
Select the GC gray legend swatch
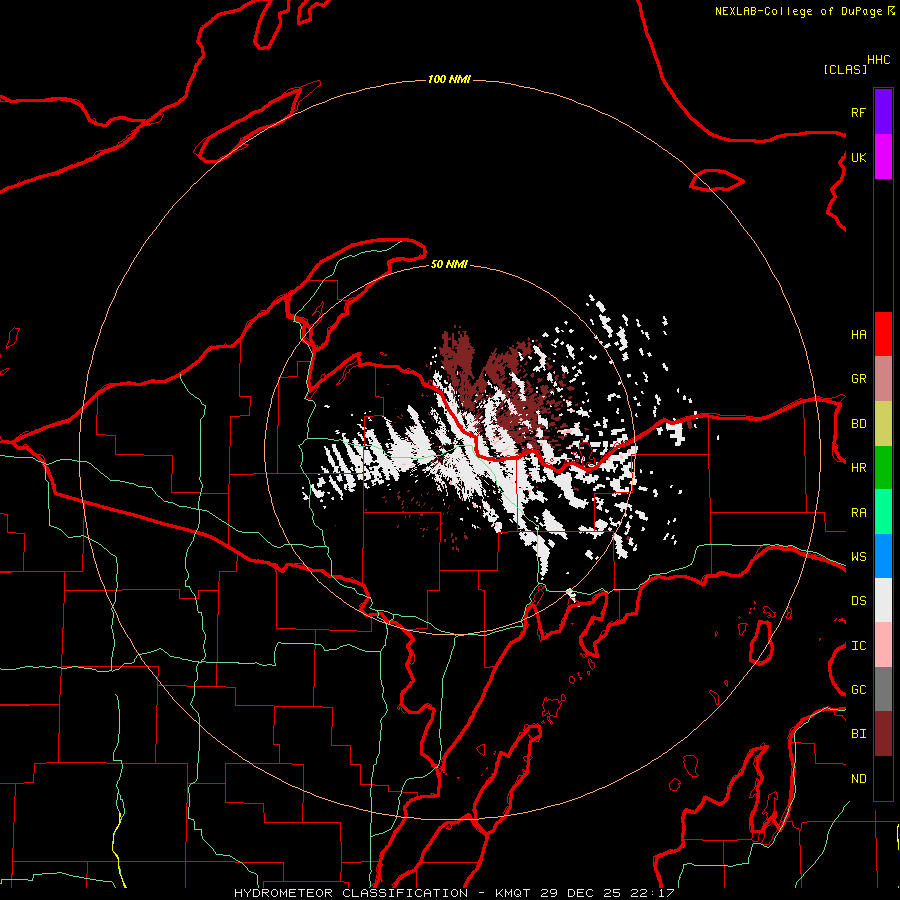pos(883,689)
